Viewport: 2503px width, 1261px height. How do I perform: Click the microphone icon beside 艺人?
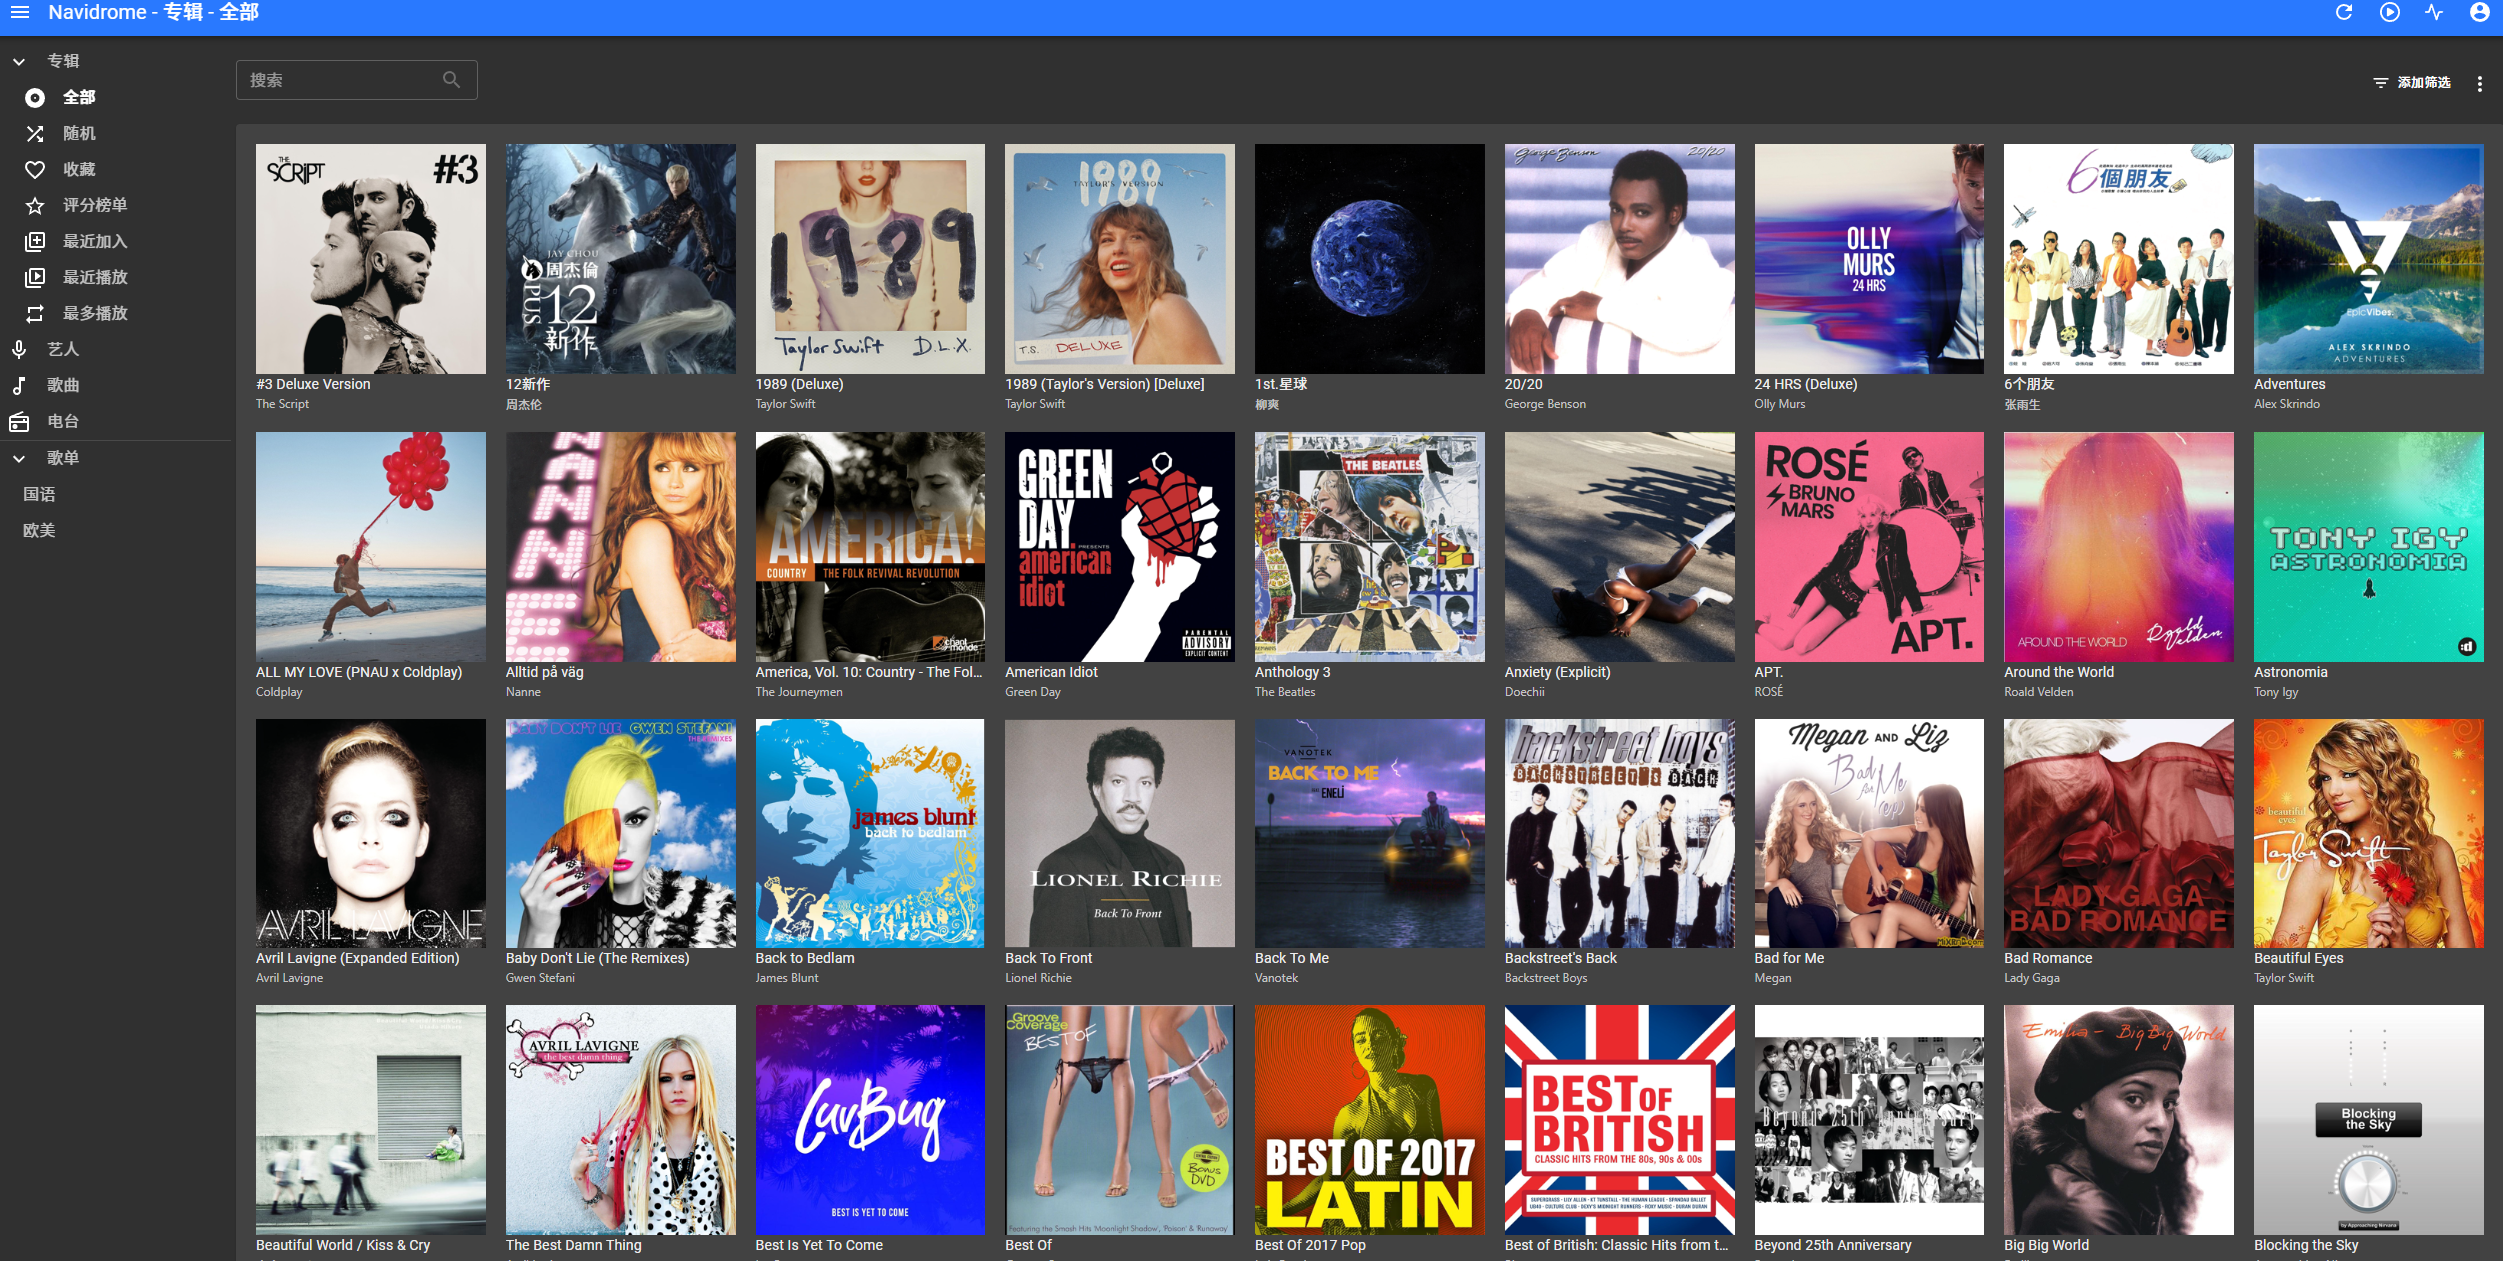[19, 349]
